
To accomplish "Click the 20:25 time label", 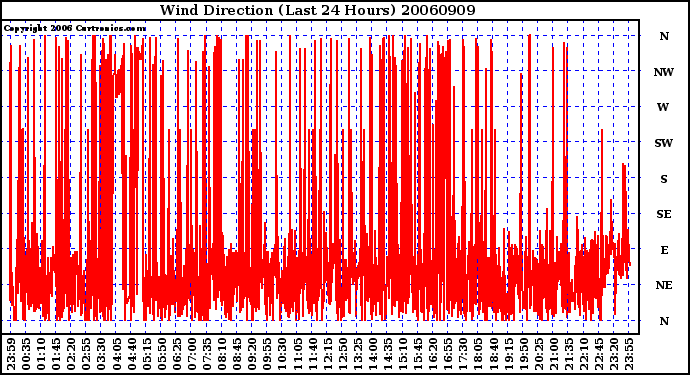I will point(539,354).
